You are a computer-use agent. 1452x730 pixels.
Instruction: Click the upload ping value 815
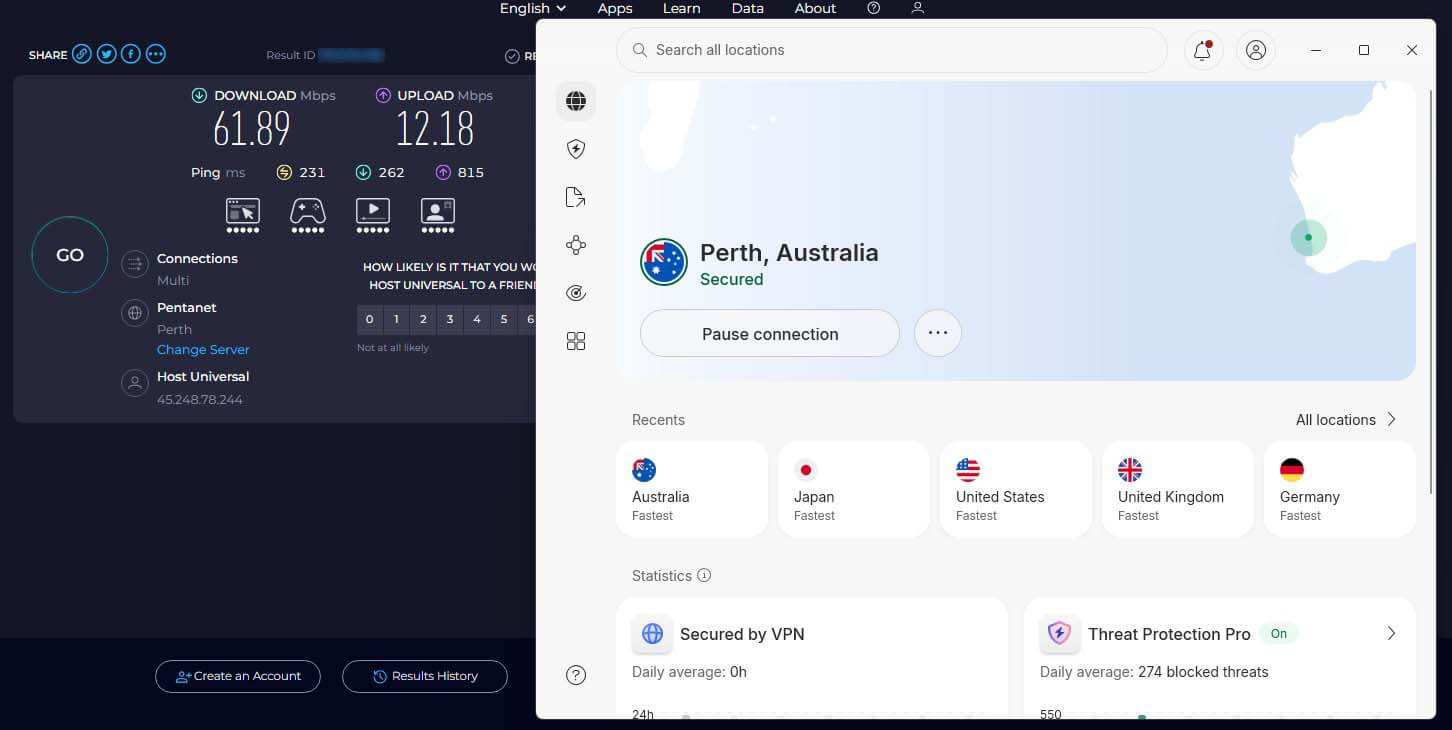tap(470, 172)
